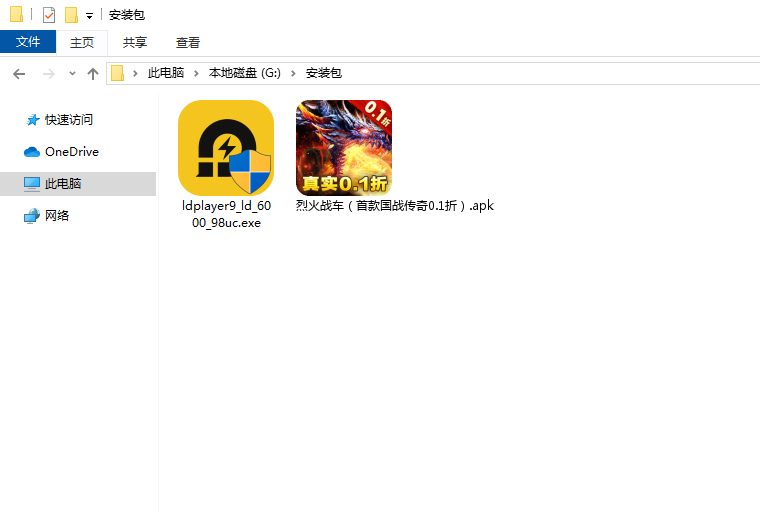Screen dimensions: 760x512
Task: Go forward with the right arrow
Action: (48, 73)
